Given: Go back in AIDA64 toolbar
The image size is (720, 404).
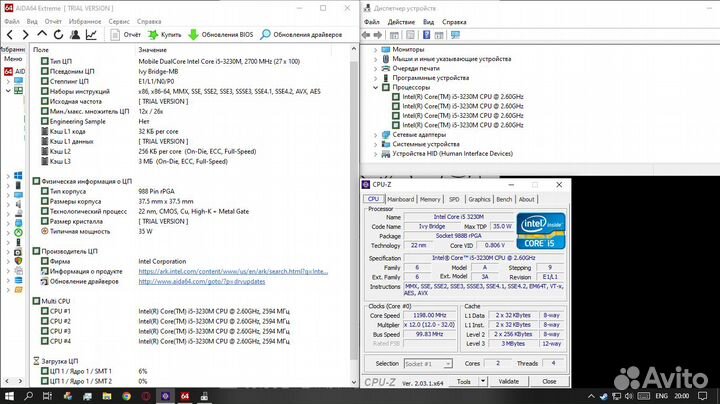Looking at the screenshot, I should click(10, 34).
